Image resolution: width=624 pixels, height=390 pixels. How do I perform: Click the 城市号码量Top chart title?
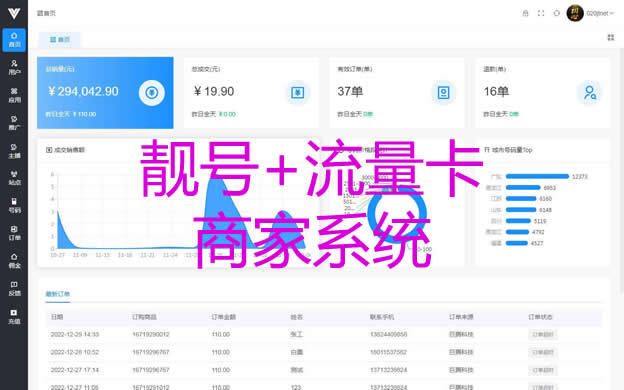512,150
